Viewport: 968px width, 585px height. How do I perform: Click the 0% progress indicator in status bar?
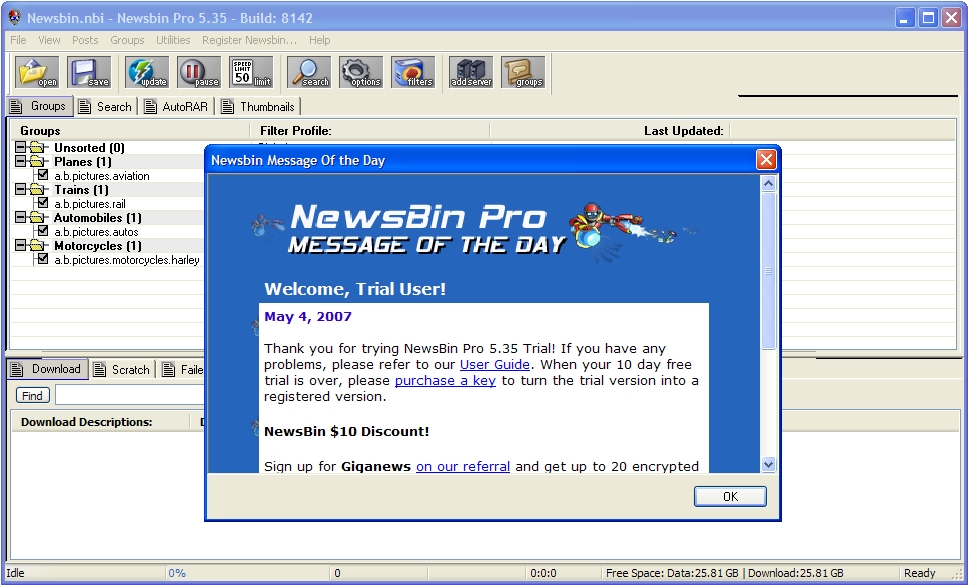177,573
